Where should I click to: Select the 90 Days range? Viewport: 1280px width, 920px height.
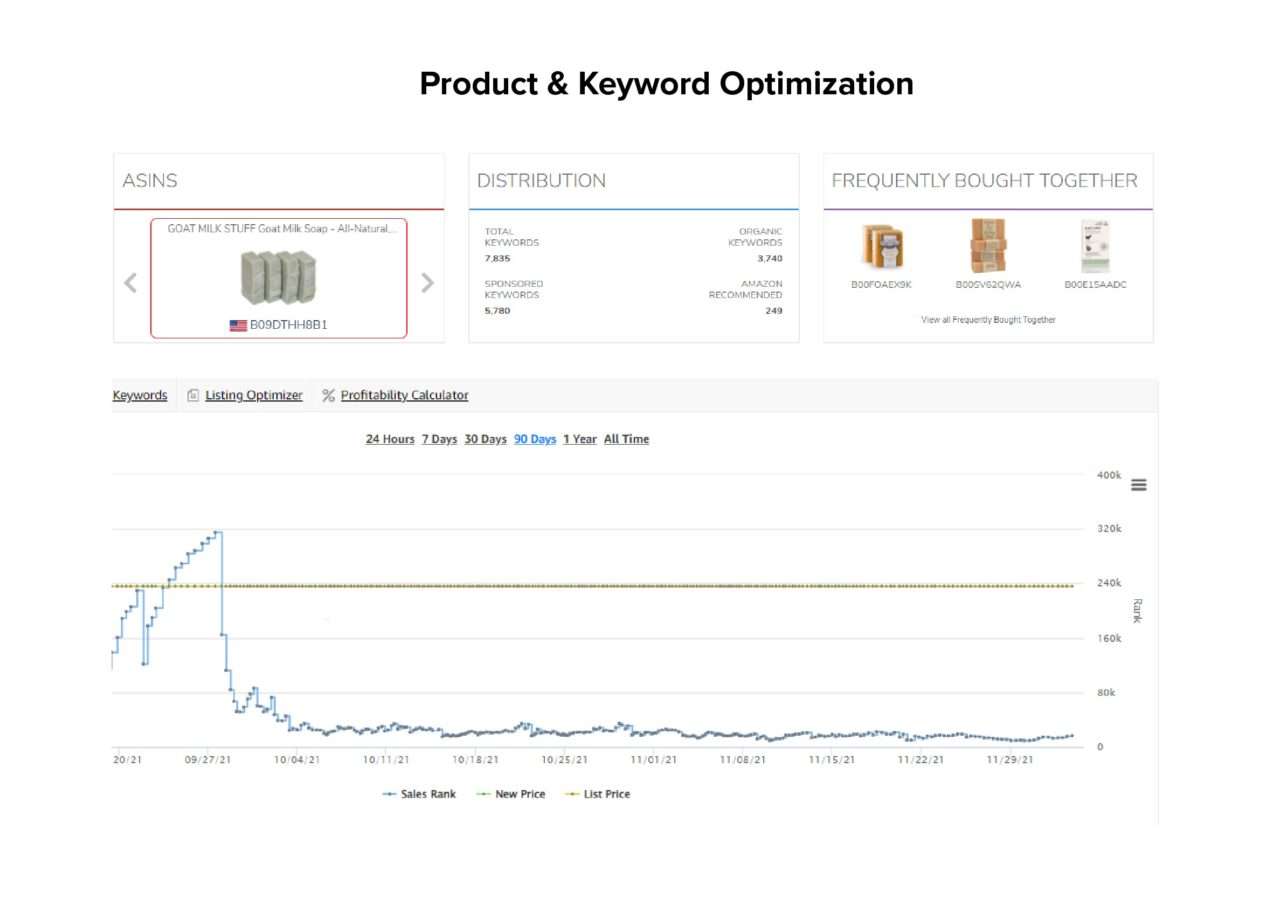535,439
